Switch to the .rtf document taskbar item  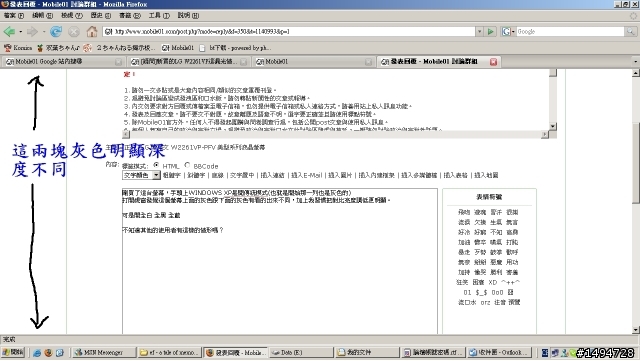[x=432, y=352]
